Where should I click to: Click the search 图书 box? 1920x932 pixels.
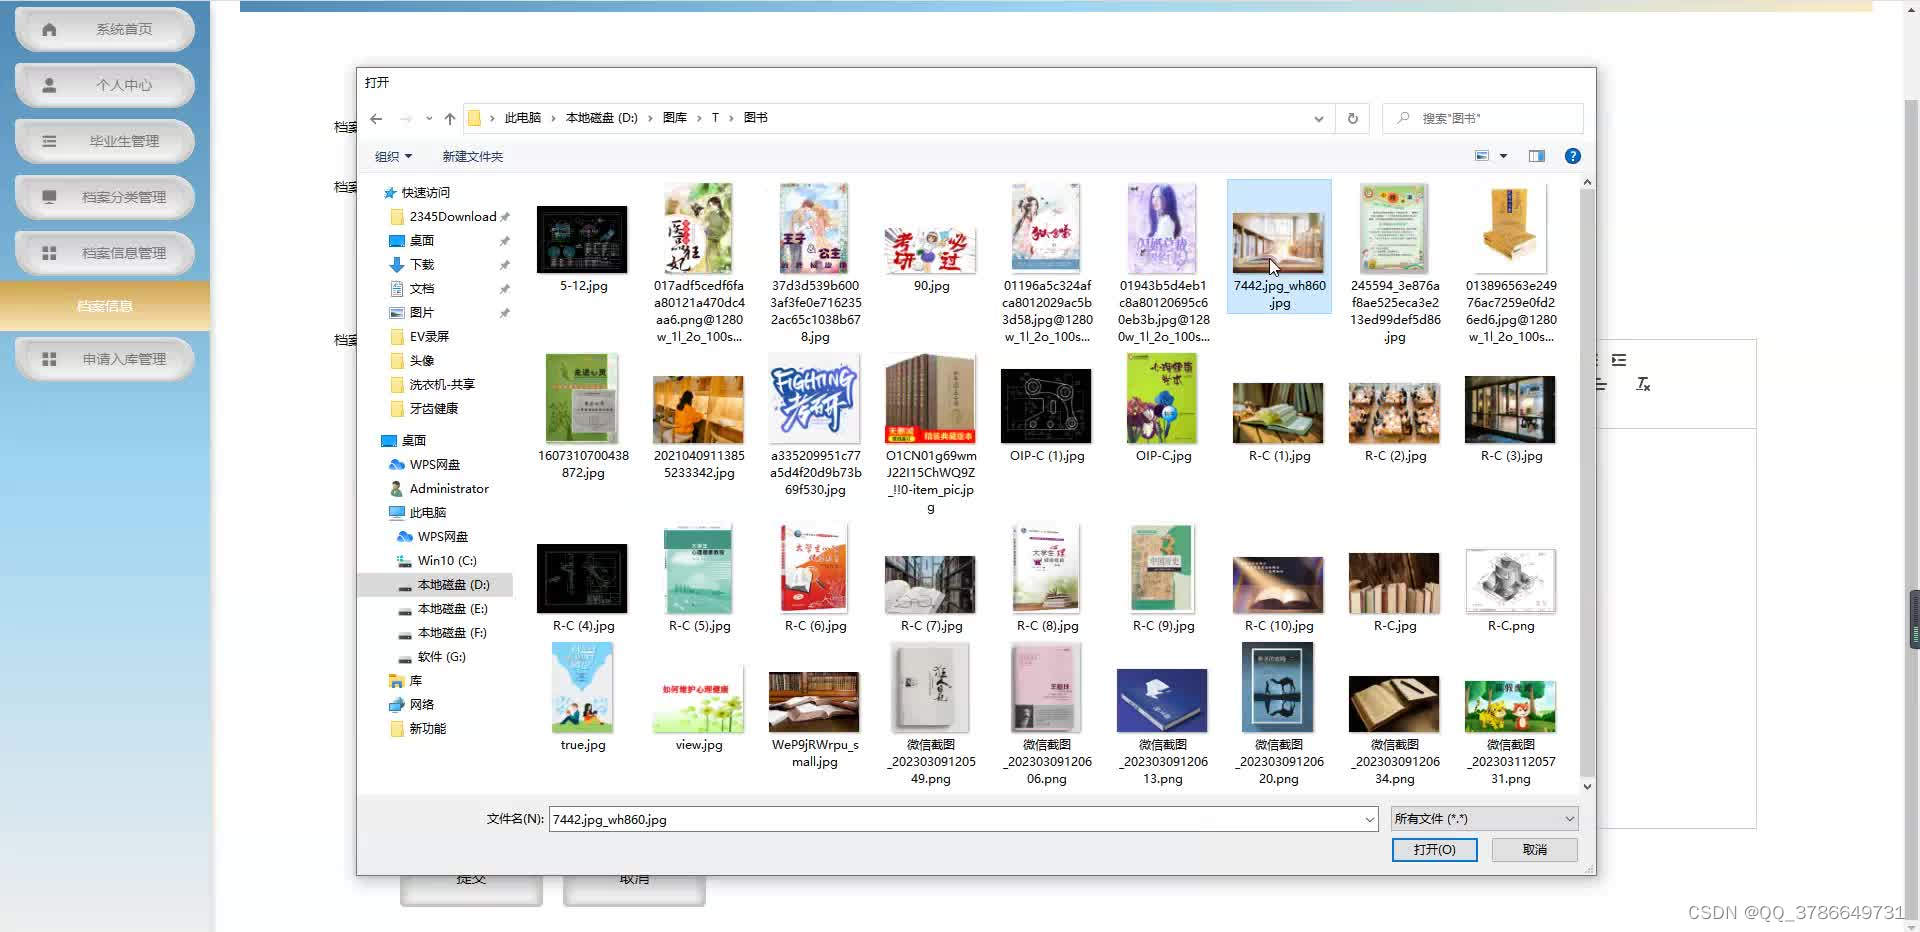[x=1482, y=118]
